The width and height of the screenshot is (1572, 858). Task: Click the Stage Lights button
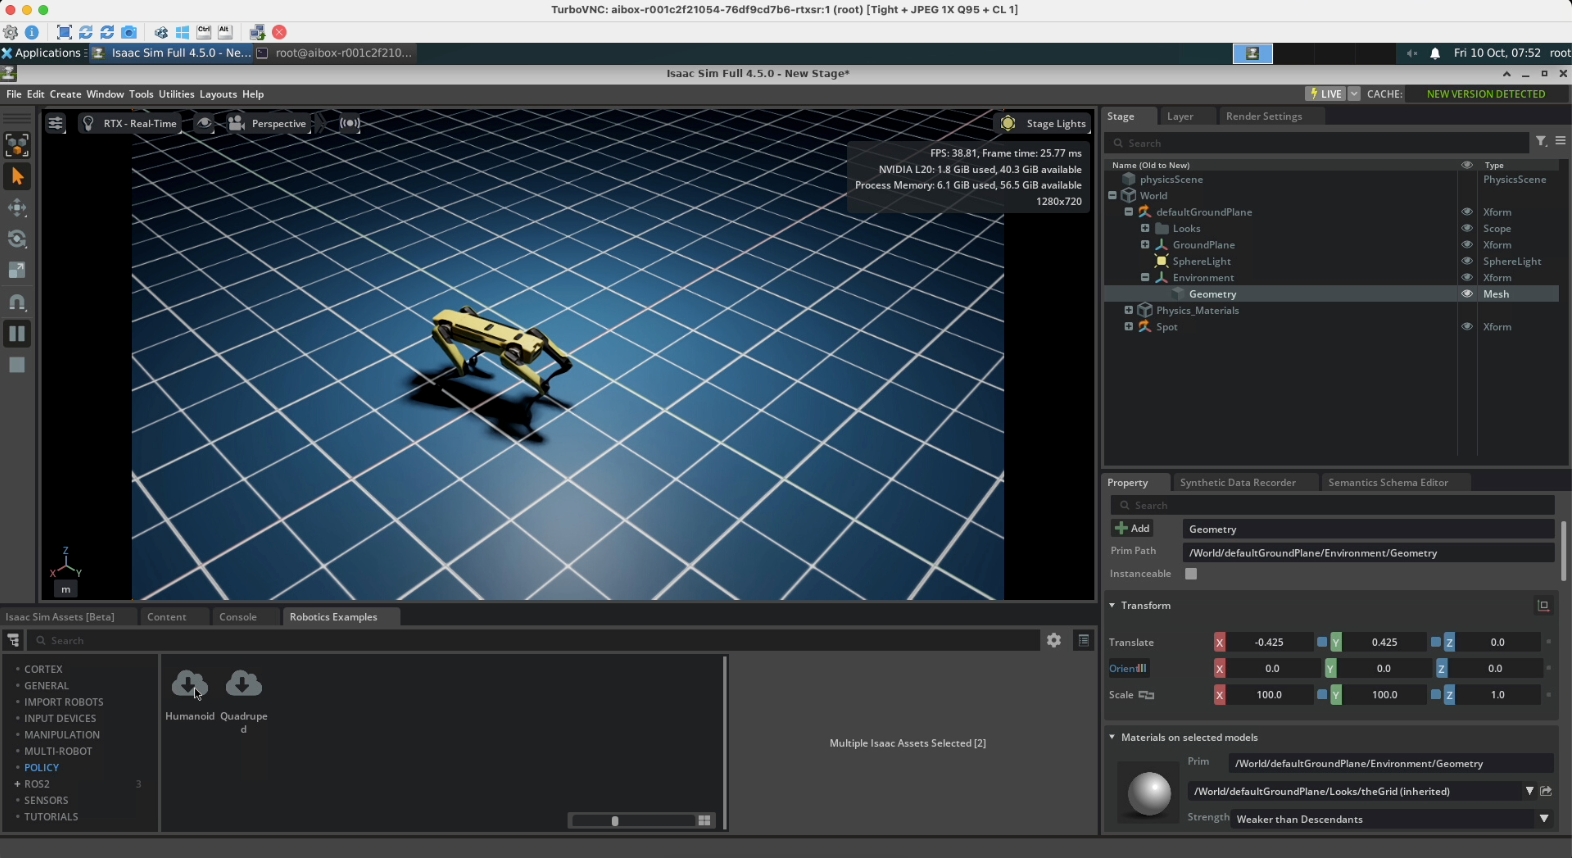[x=1045, y=123]
